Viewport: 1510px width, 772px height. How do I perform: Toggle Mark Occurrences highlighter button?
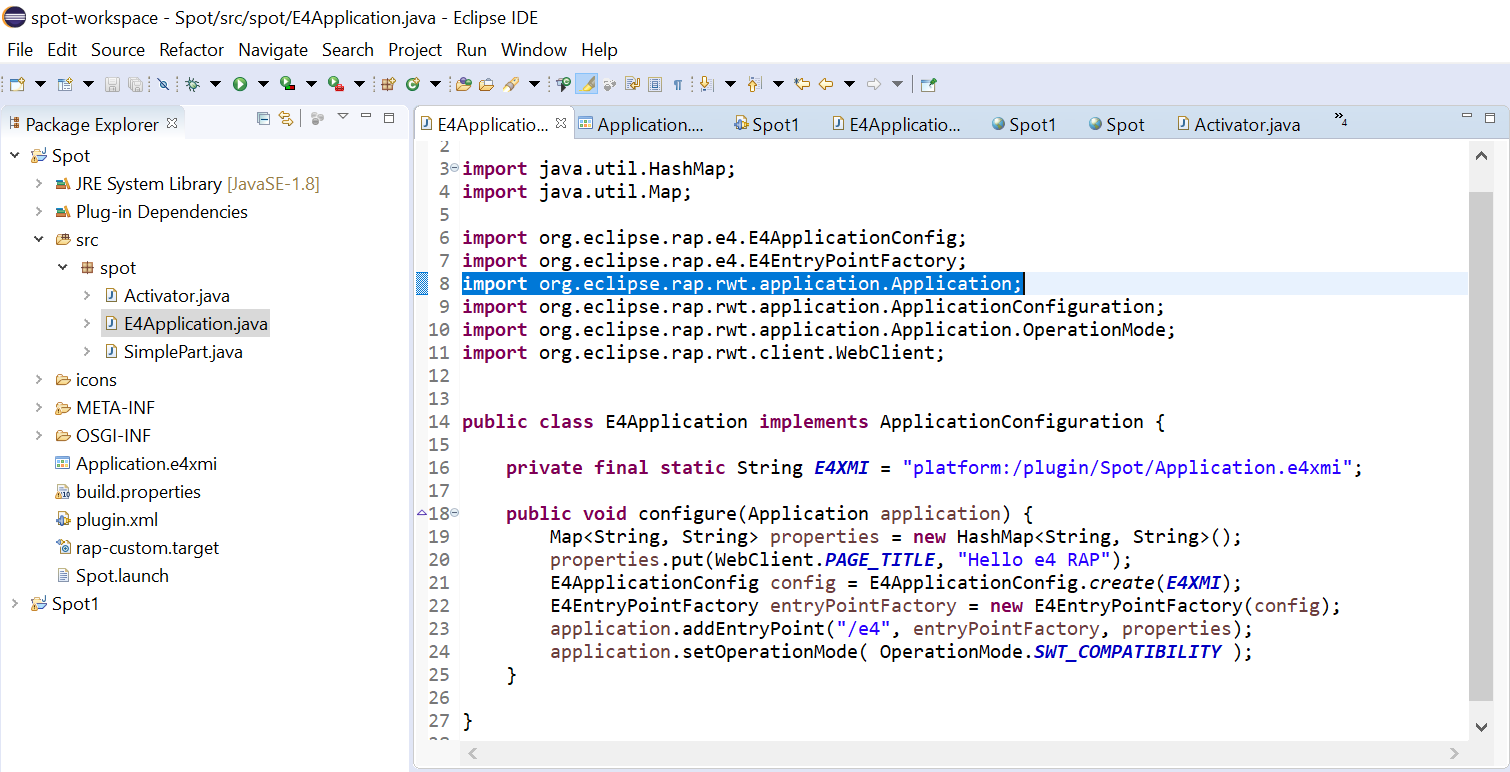[x=588, y=84]
